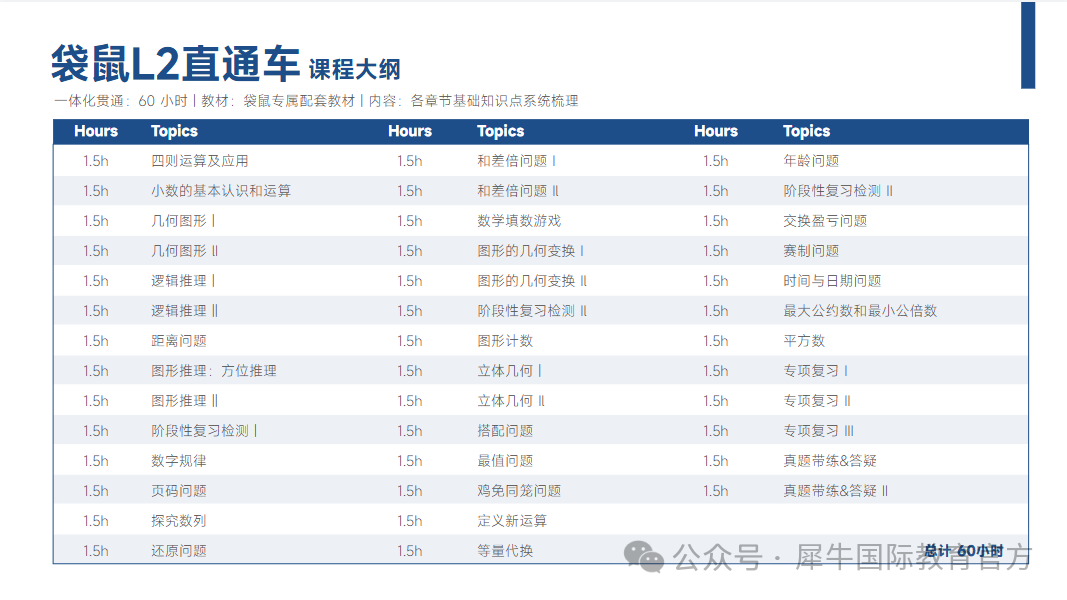Click the 和差倍问题 II topic
The width and height of the screenshot is (1067, 600).
coord(518,191)
